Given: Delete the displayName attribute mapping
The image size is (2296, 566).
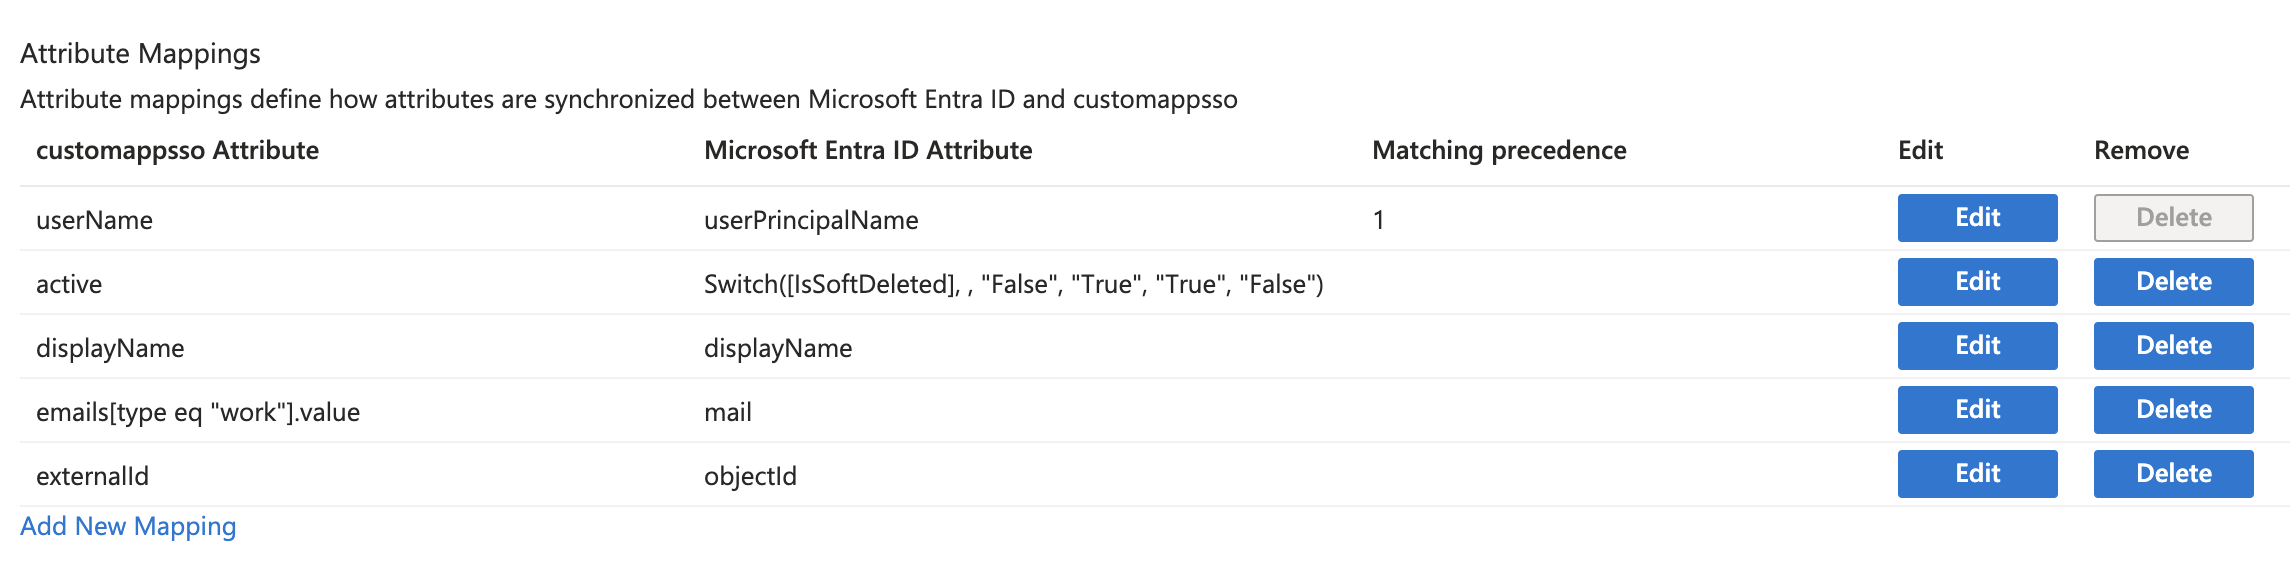Looking at the screenshot, I should 2173,346.
